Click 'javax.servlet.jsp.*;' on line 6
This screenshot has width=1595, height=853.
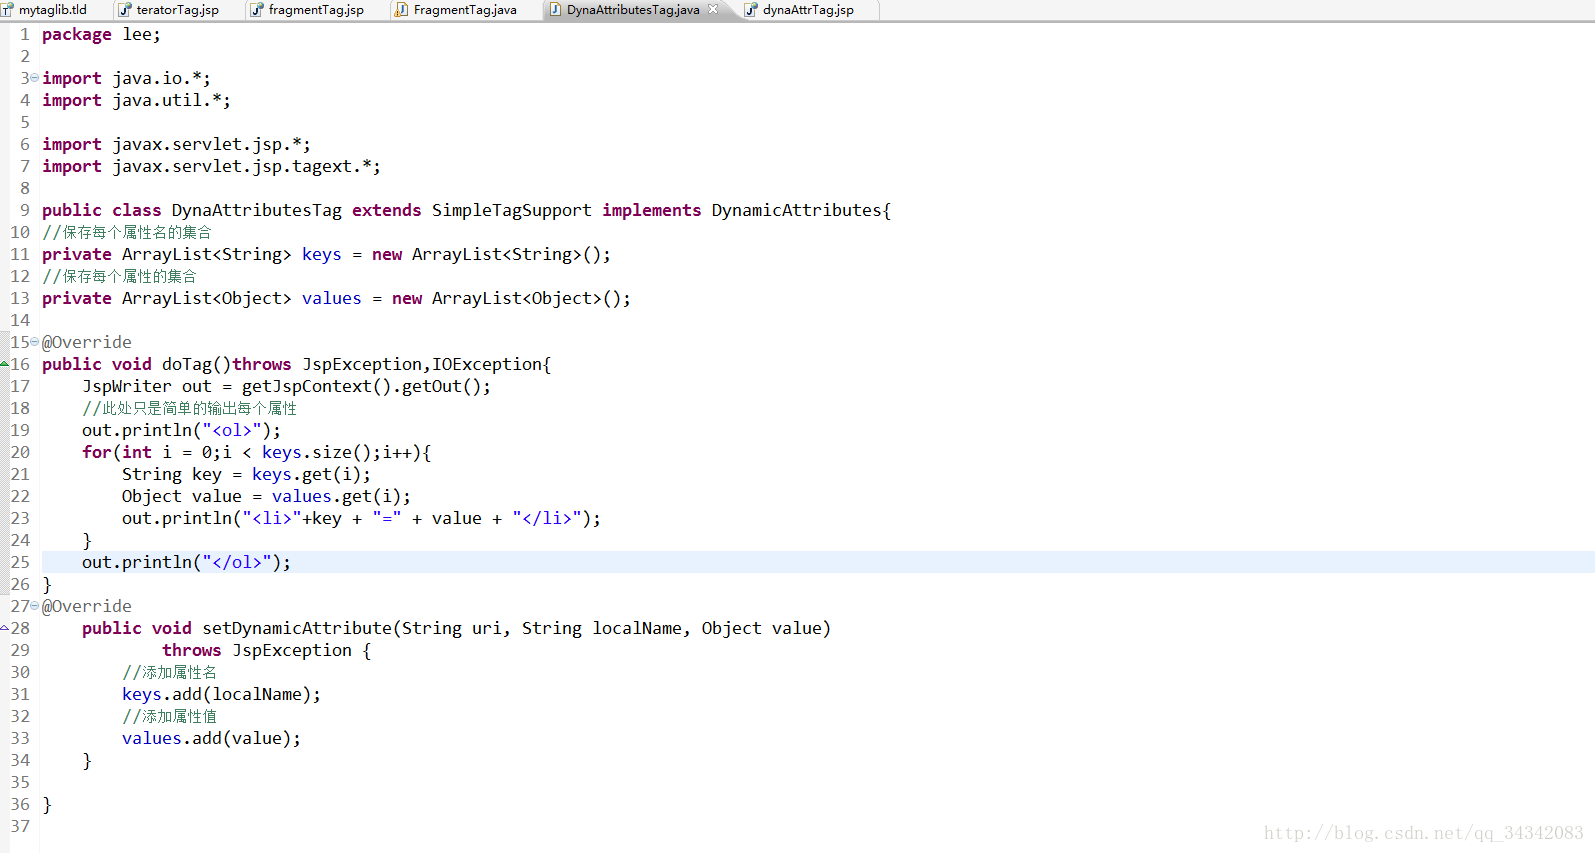click(x=212, y=145)
